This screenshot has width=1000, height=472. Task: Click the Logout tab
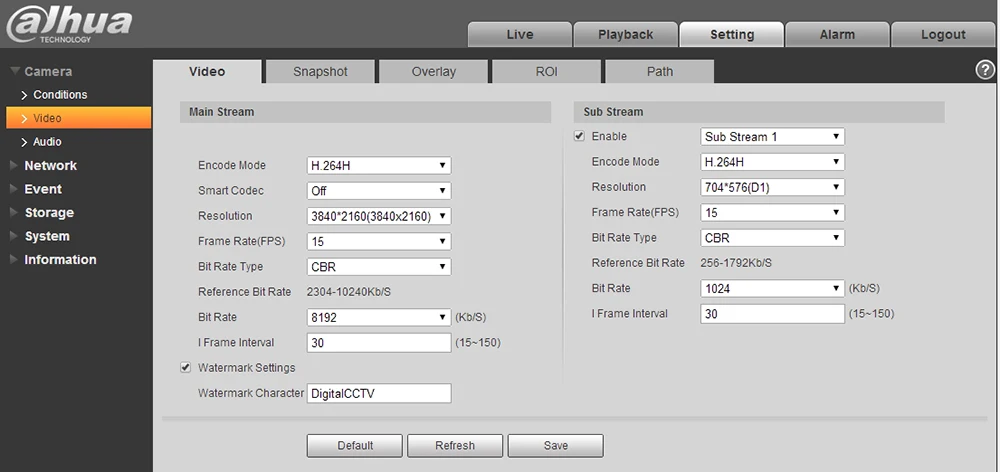pos(943,34)
